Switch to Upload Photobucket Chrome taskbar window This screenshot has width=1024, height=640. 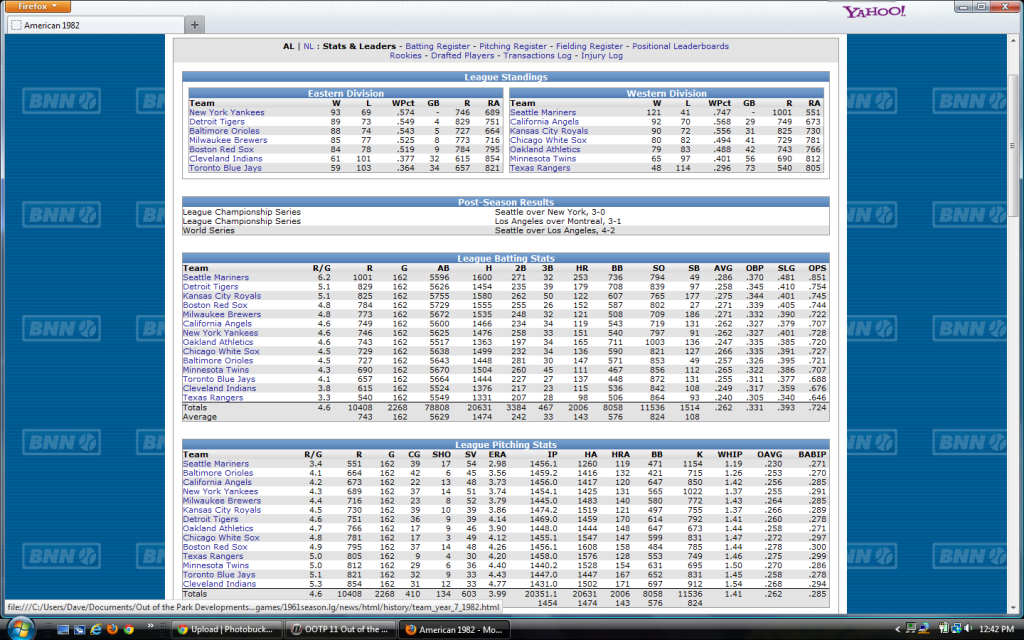point(227,630)
